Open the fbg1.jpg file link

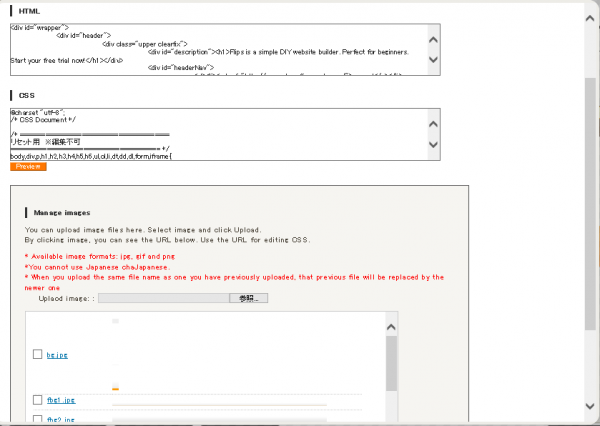click(x=61, y=401)
